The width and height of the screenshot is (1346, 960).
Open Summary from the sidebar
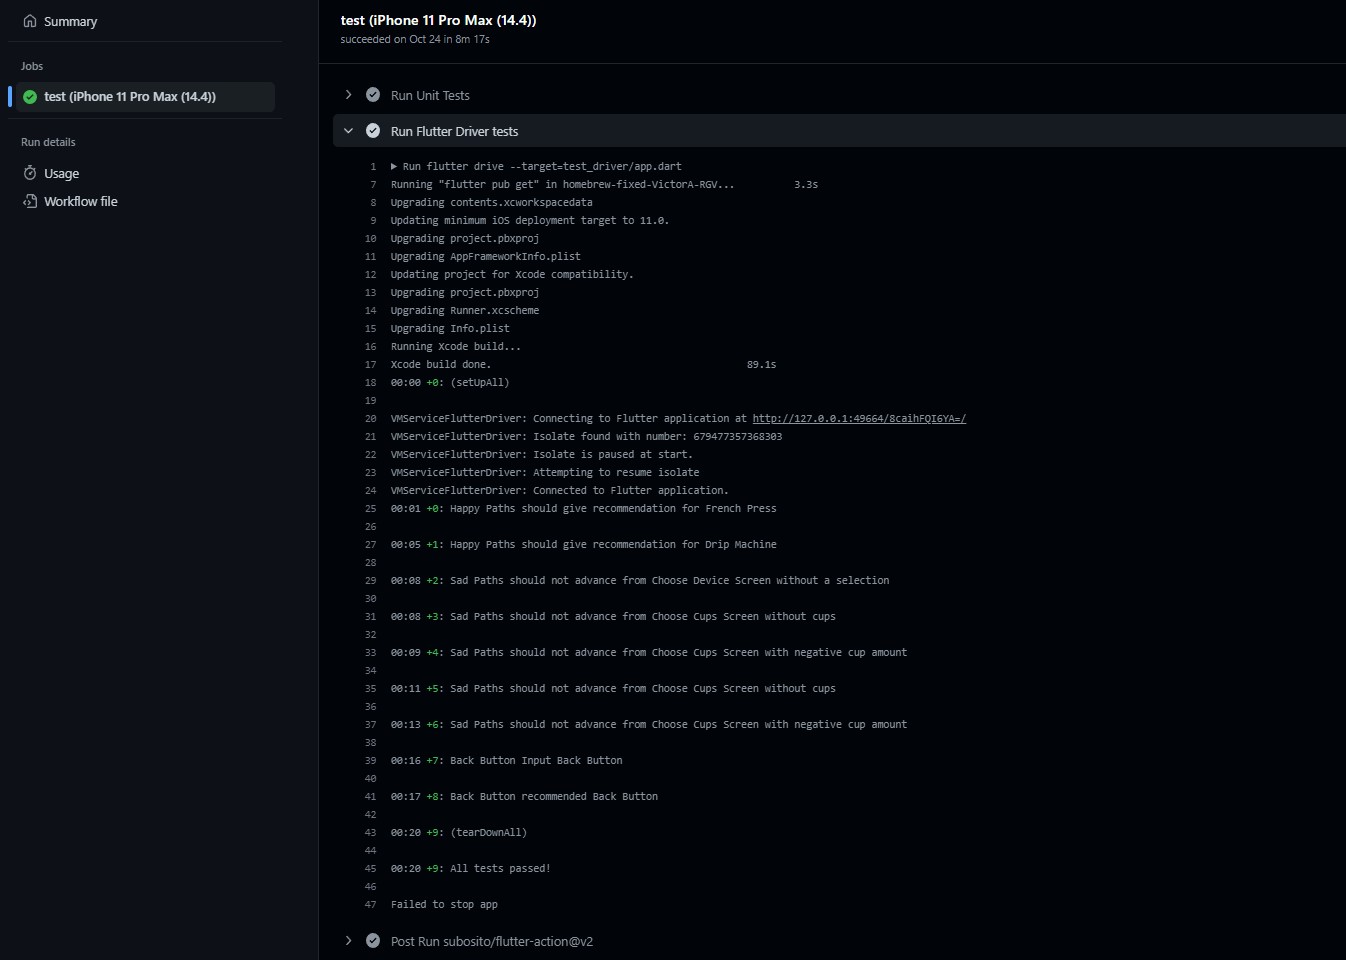(x=69, y=21)
